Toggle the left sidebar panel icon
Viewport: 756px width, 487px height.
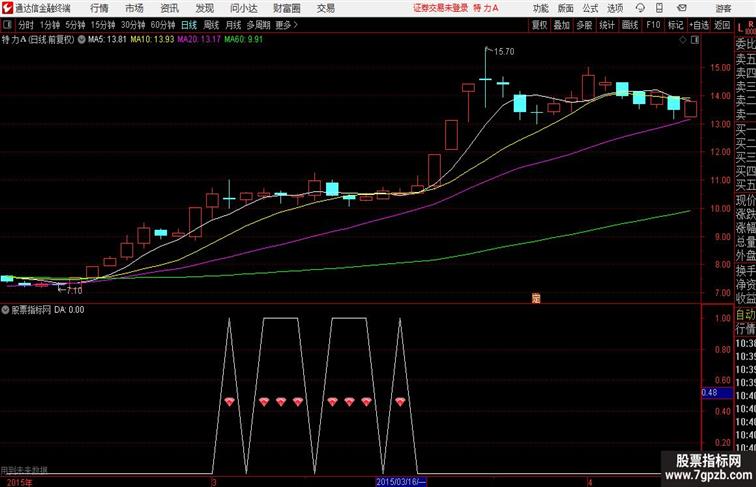tap(7, 25)
